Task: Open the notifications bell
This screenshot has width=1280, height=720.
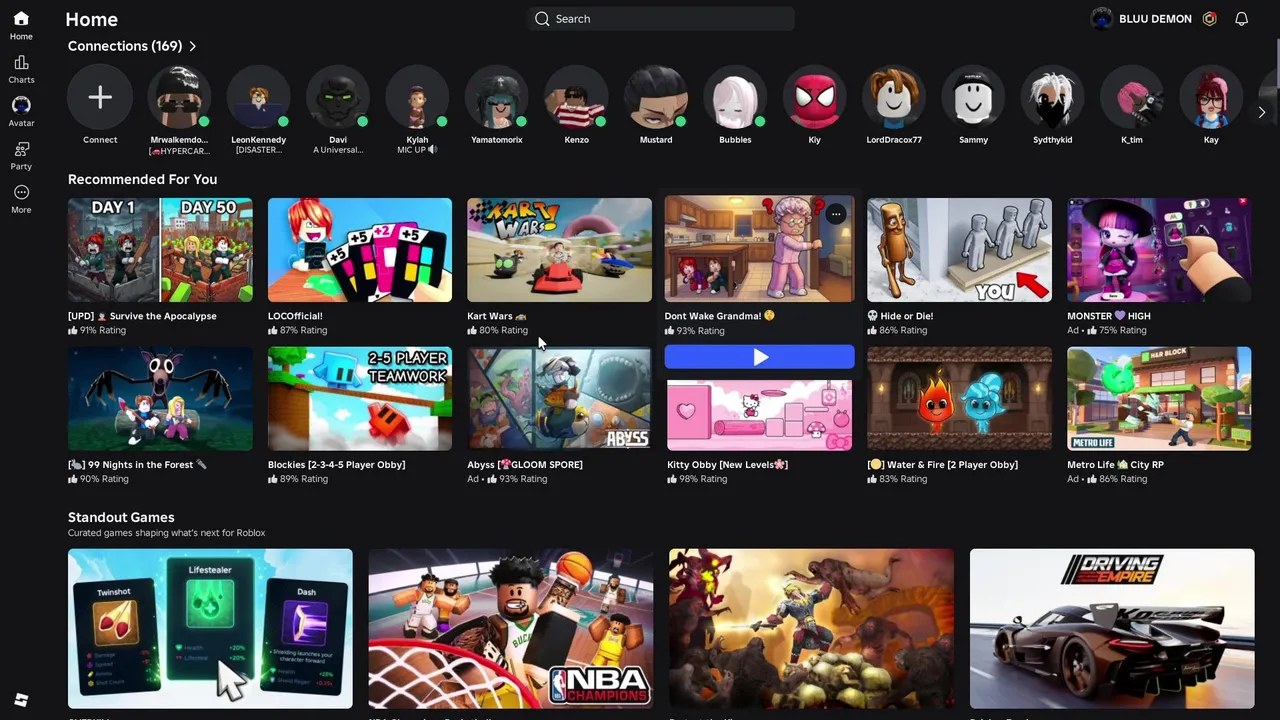Action: click(x=1241, y=19)
